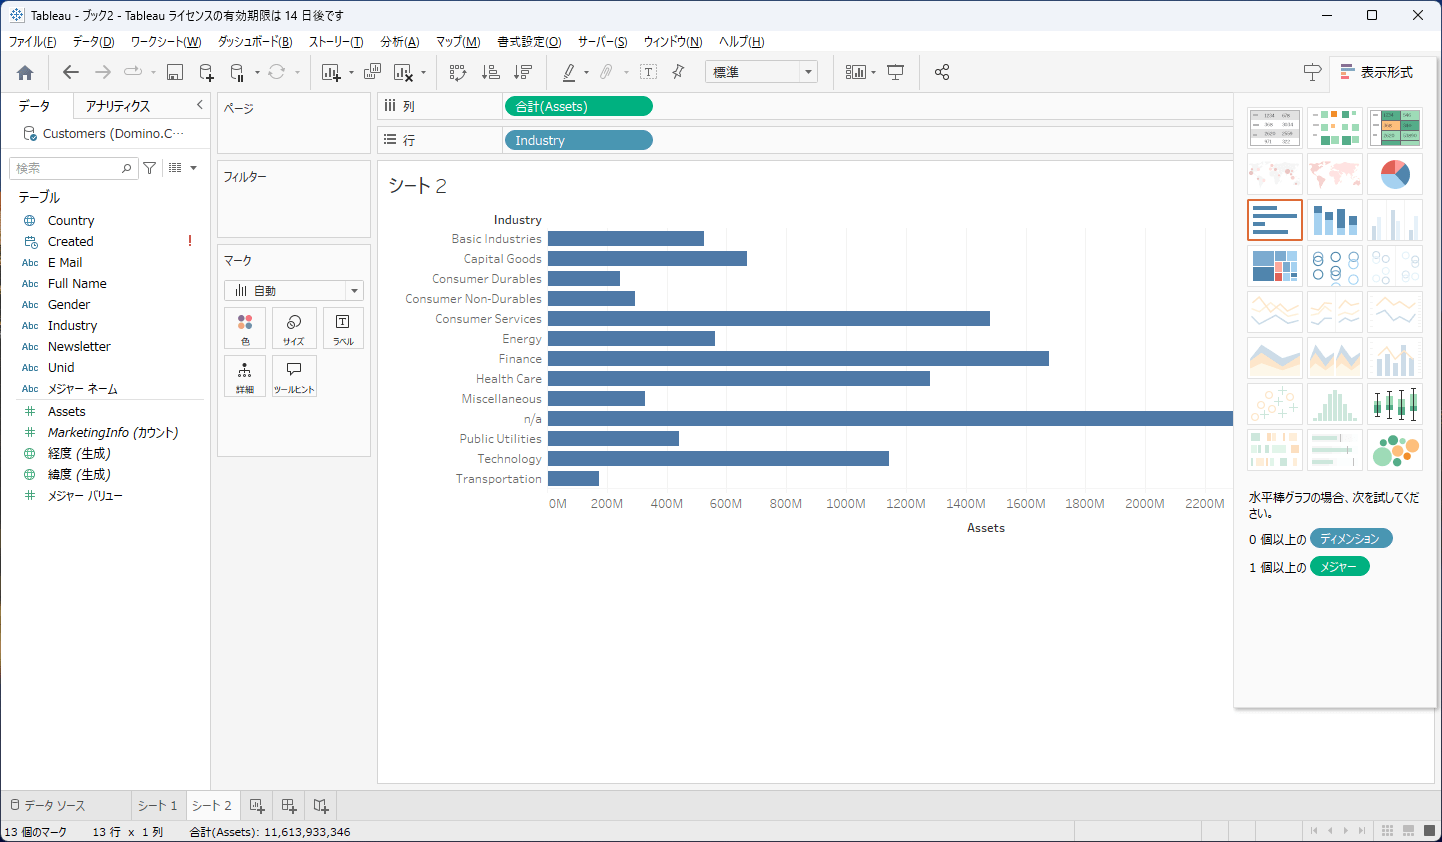Choose the pie chart in Show Me
1442x842 pixels.
tap(1395, 174)
